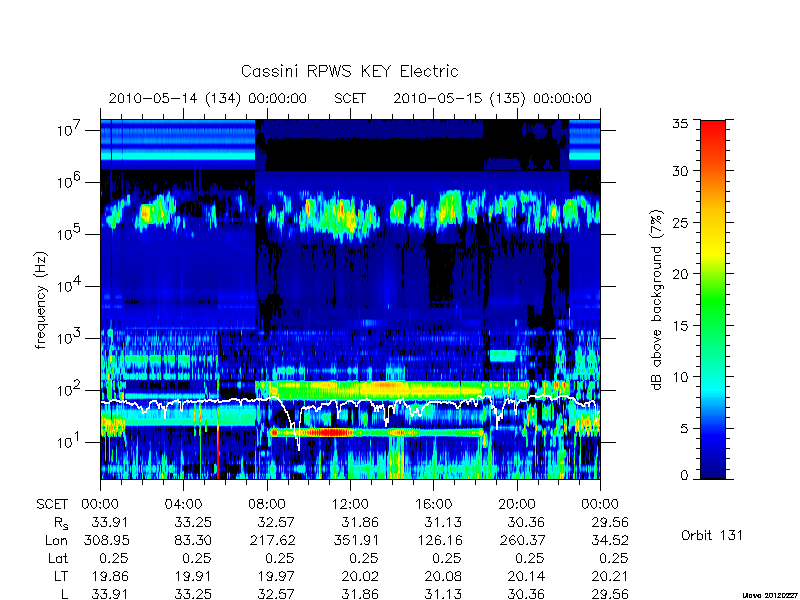Image resolution: width=800 pixels, height=600 pixels.
Task: Click colorbar tick value 0
Action: coord(684,475)
